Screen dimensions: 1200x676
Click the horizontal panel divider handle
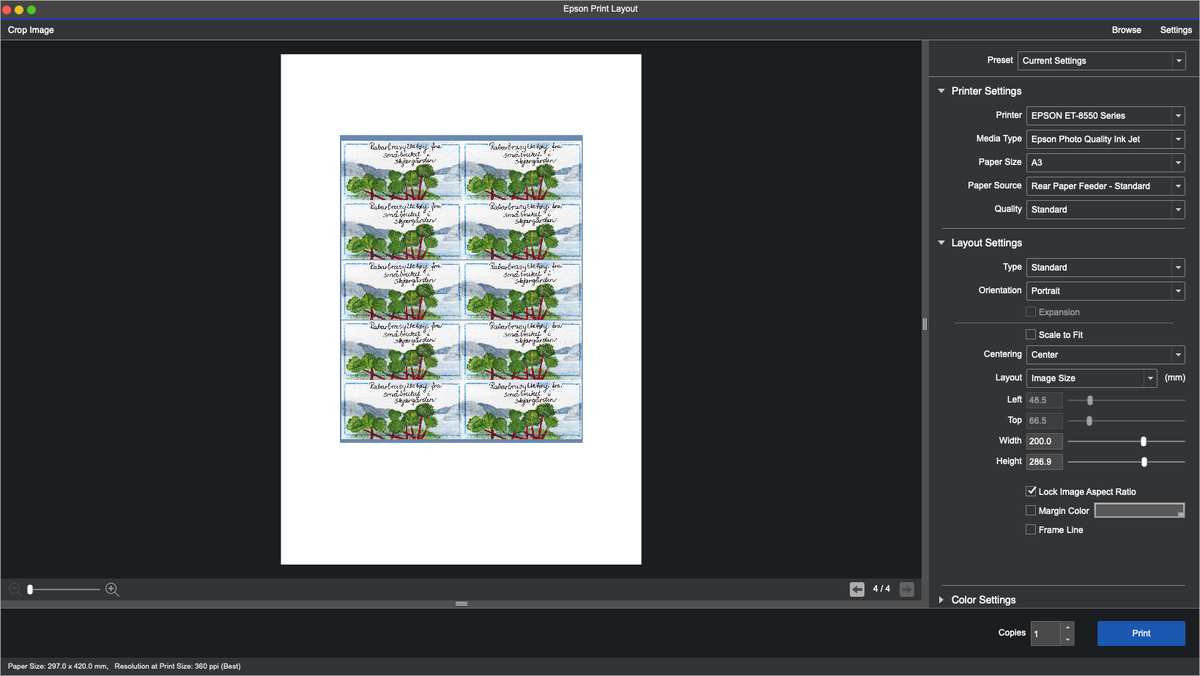point(461,604)
